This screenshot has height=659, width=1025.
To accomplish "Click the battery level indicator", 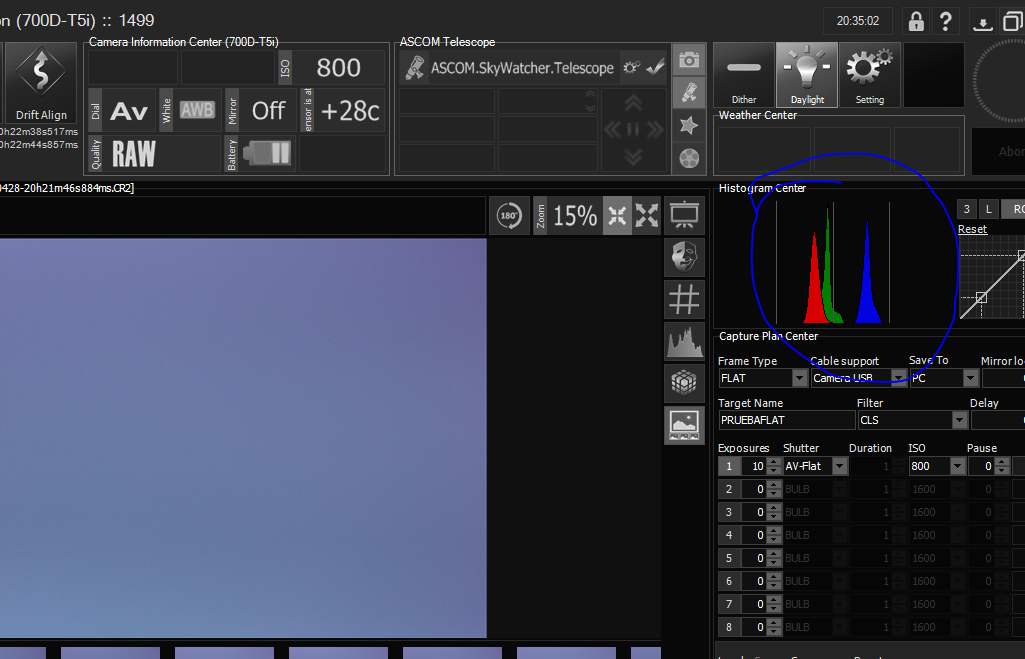I will 260,154.
